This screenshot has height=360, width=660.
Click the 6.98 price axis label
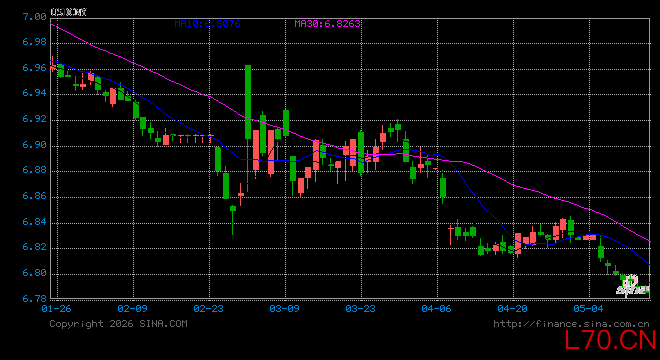click(35, 42)
